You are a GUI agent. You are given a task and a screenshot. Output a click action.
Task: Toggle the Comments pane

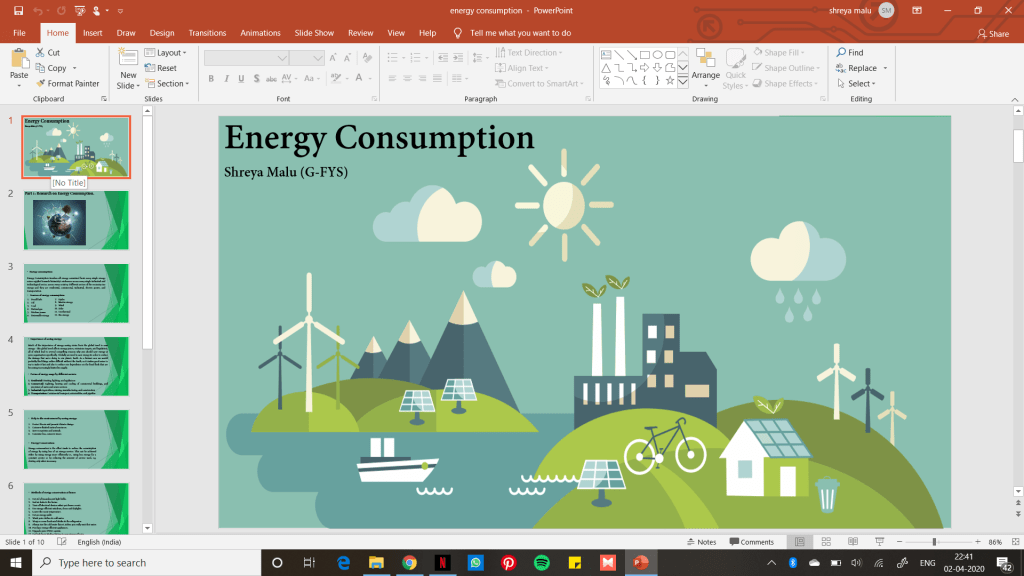coord(752,542)
